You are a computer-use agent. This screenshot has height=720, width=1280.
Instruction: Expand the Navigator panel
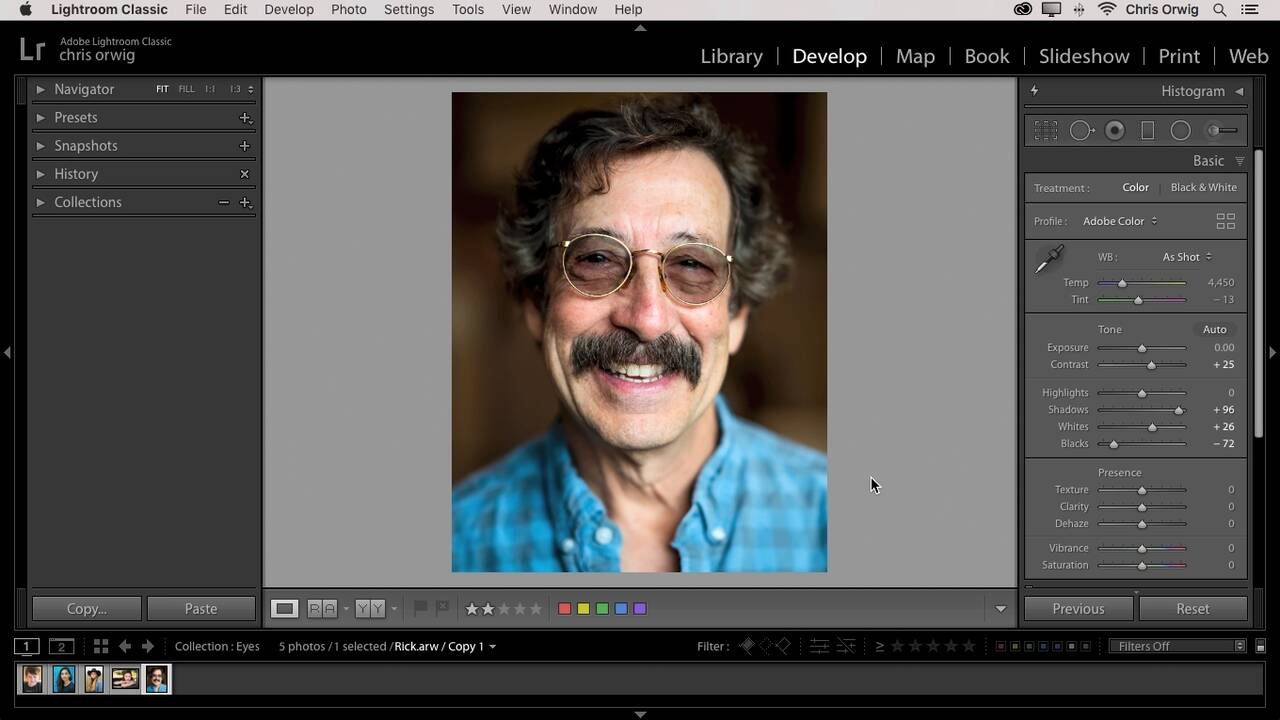point(40,89)
